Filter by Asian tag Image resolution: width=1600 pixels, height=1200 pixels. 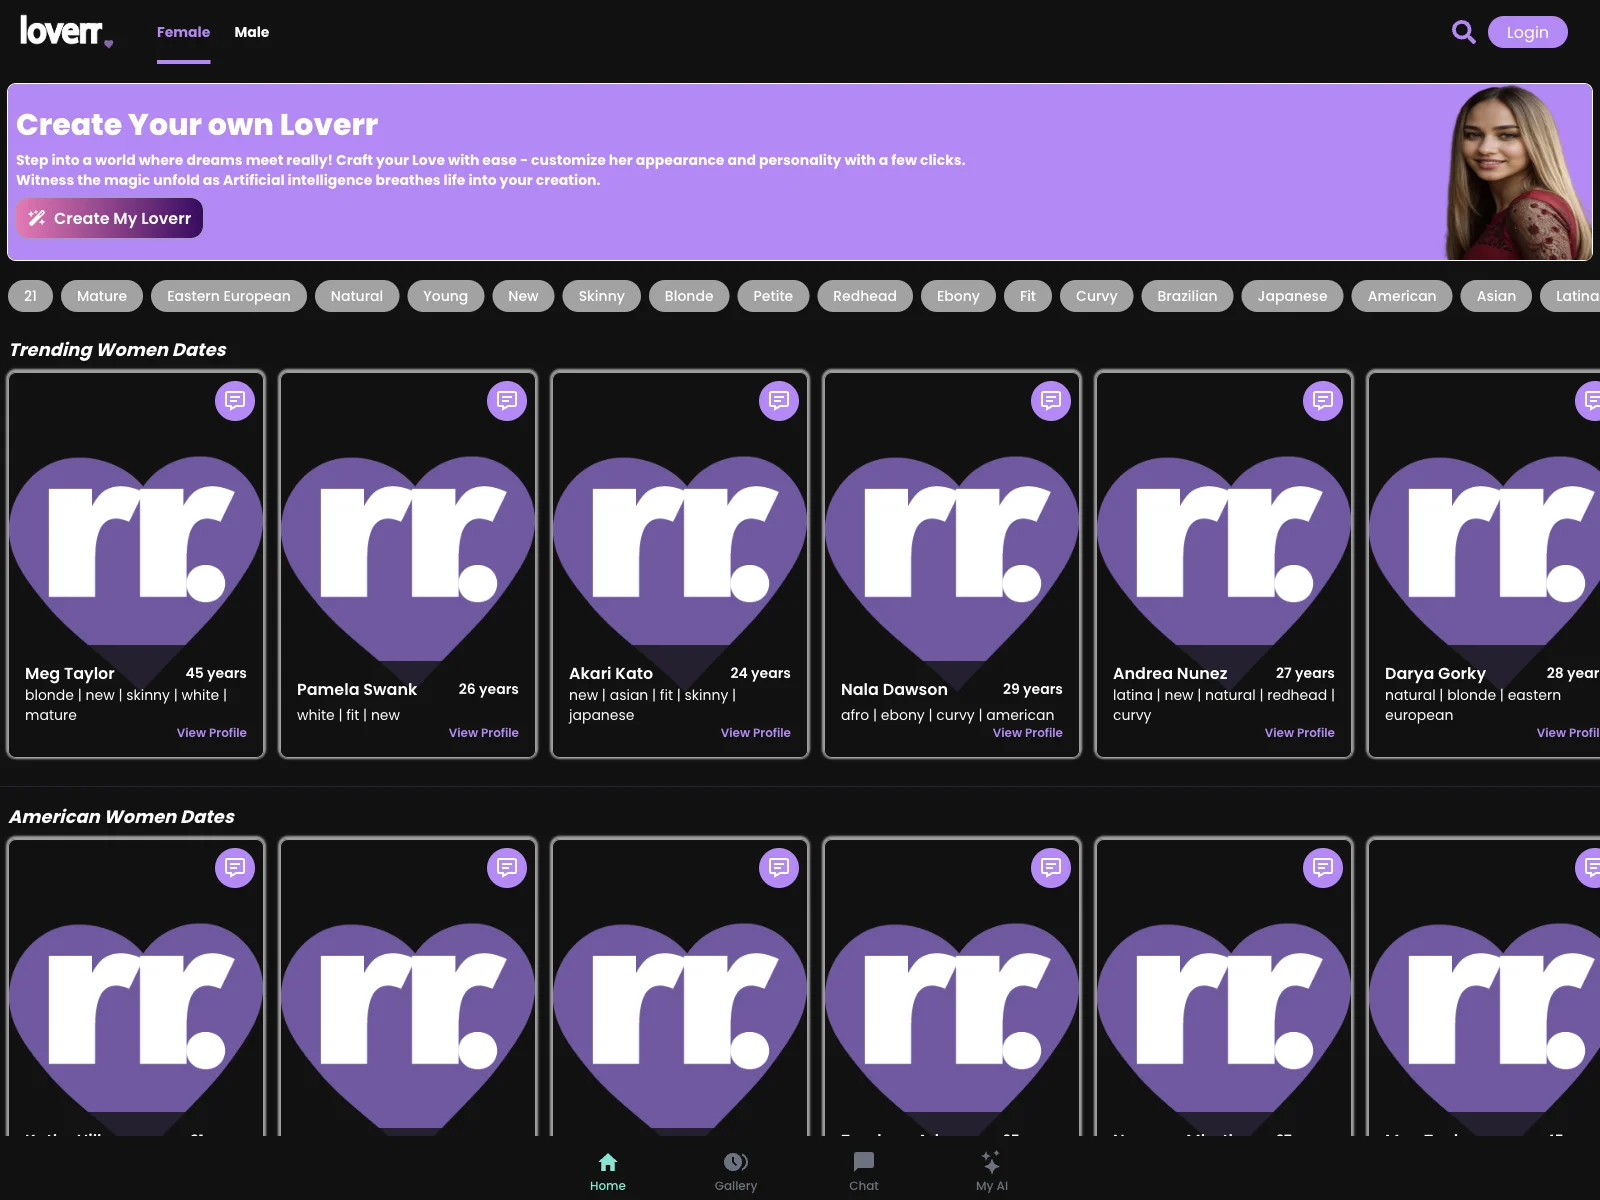(1496, 296)
